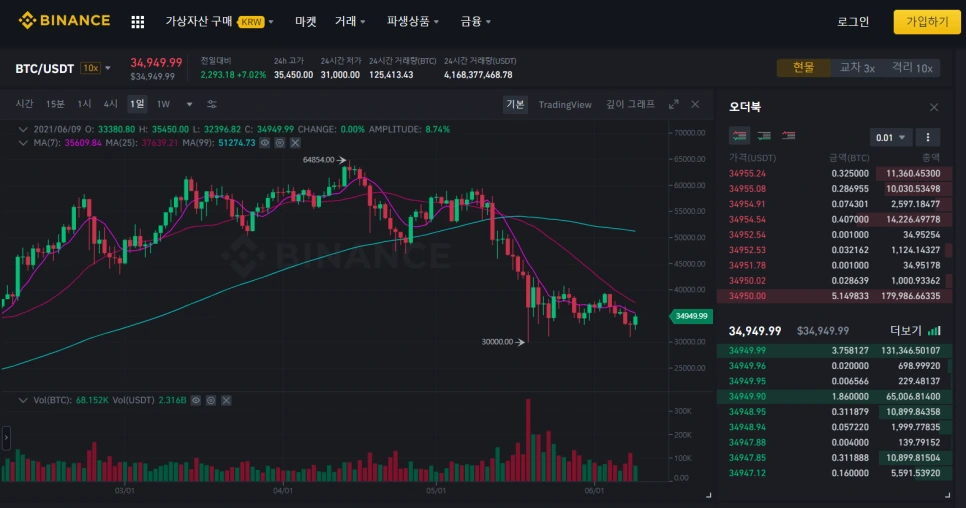Open chart indicator settings icon
966x508 pixels.
(211, 104)
